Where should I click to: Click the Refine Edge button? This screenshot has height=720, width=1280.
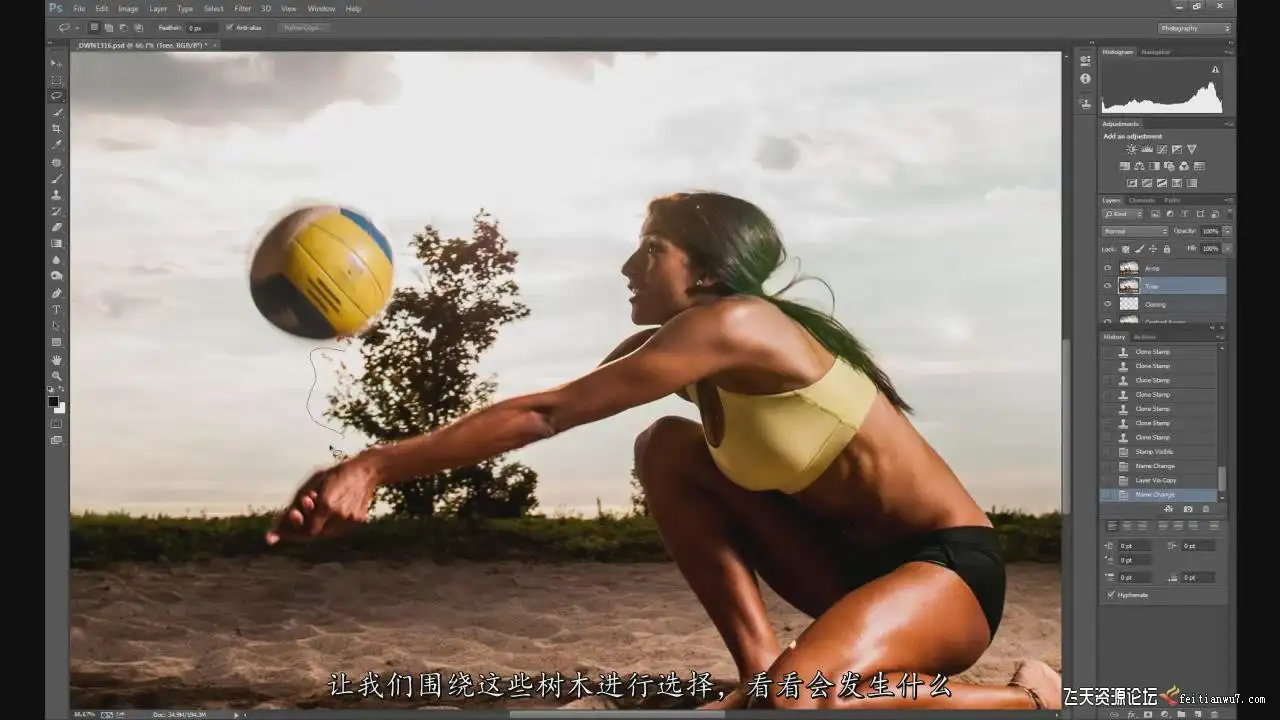tap(301, 28)
